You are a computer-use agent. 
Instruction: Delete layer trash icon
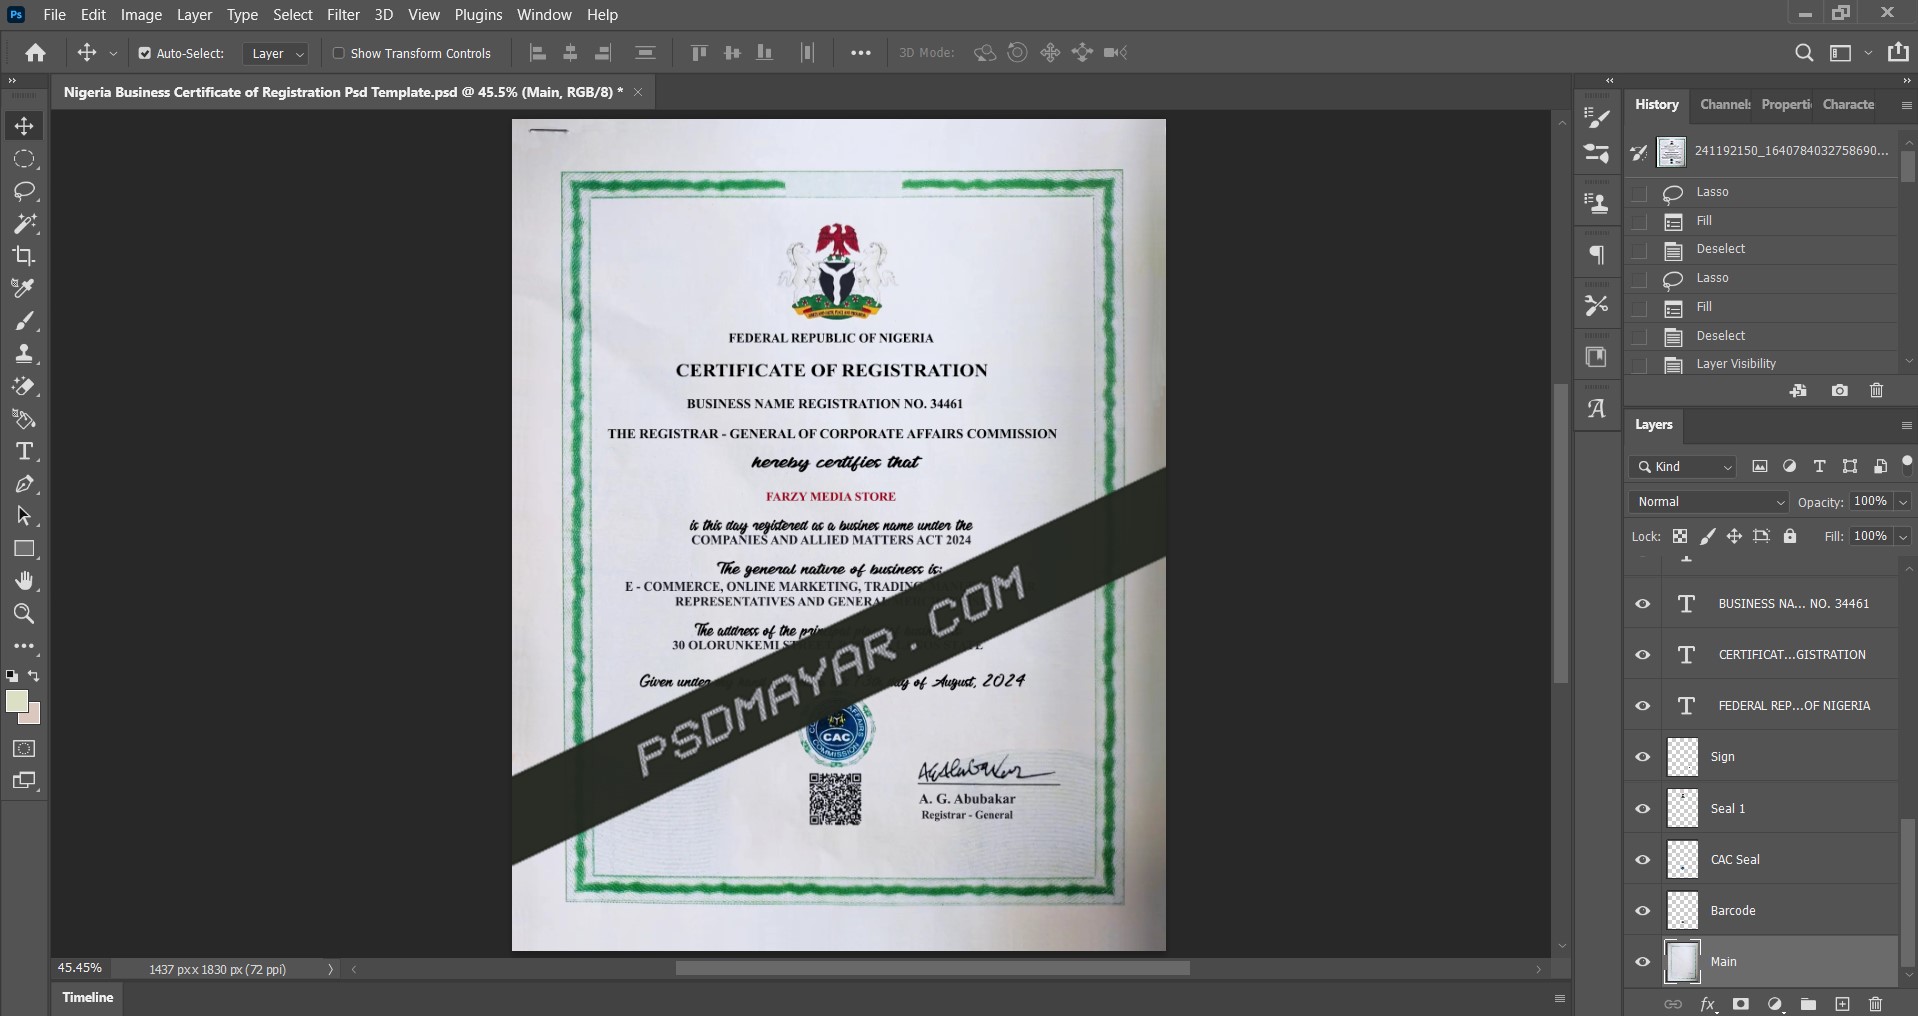(1875, 1004)
